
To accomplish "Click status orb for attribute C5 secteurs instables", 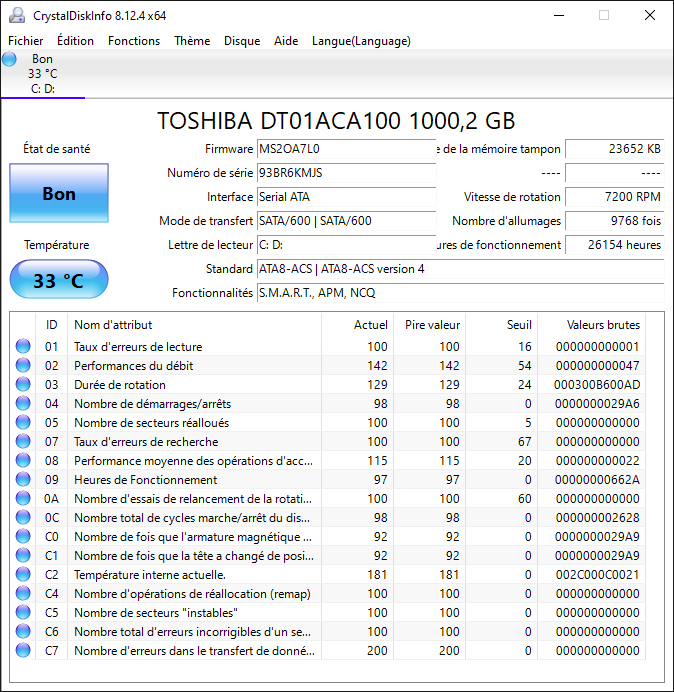I will [23, 612].
